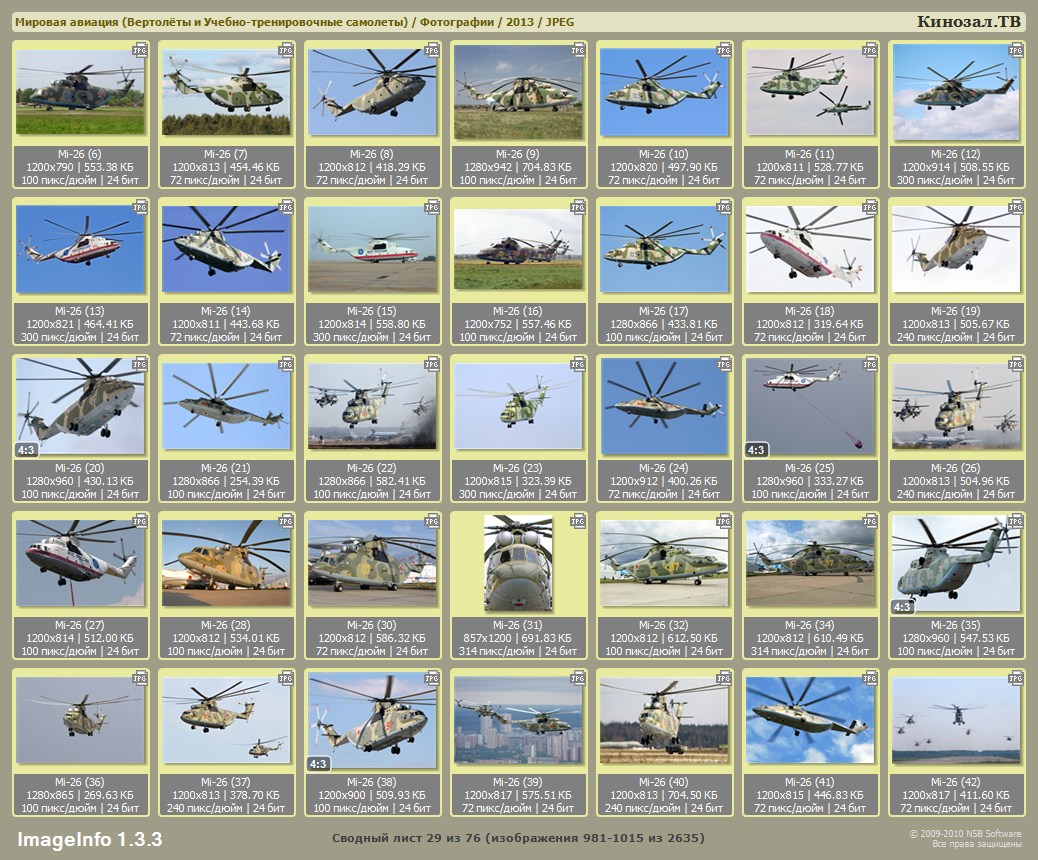This screenshot has width=1038, height=860.
Task: Click the JPG badge on Mi-26 (16)
Action: pos(578,207)
